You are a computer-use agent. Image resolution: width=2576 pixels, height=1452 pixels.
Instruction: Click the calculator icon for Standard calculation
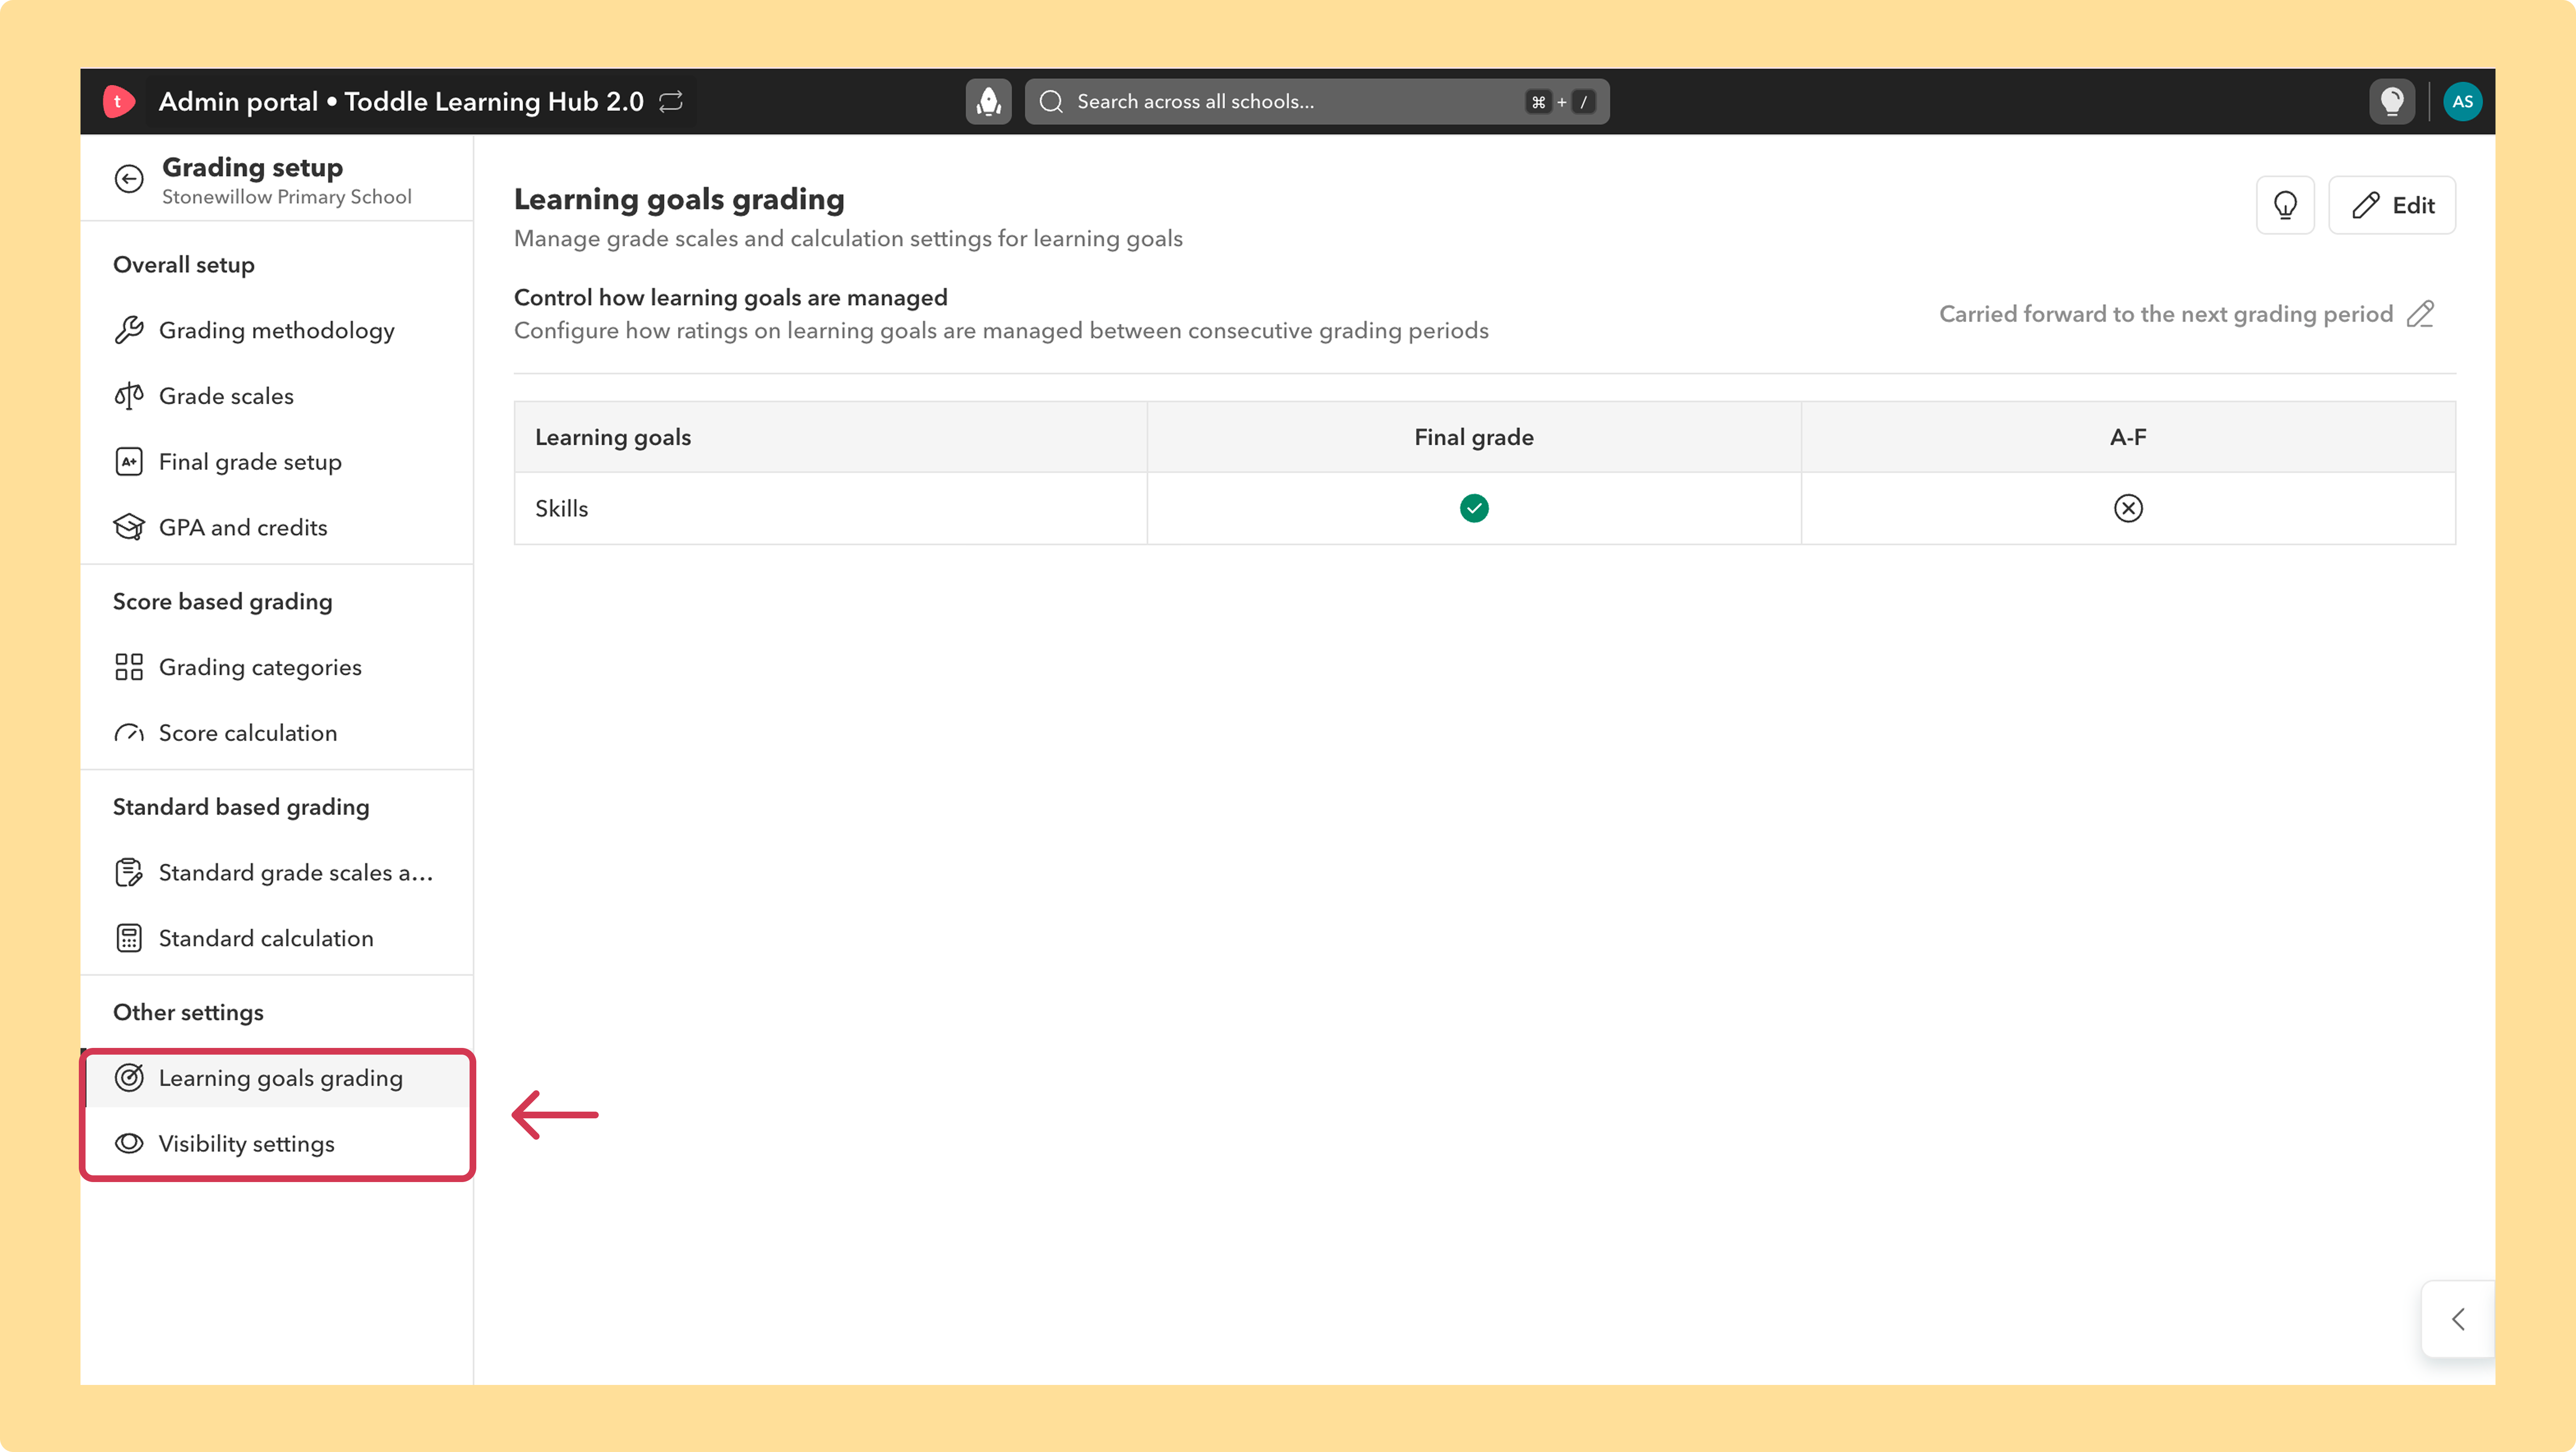pyautogui.click(x=129, y=938)
